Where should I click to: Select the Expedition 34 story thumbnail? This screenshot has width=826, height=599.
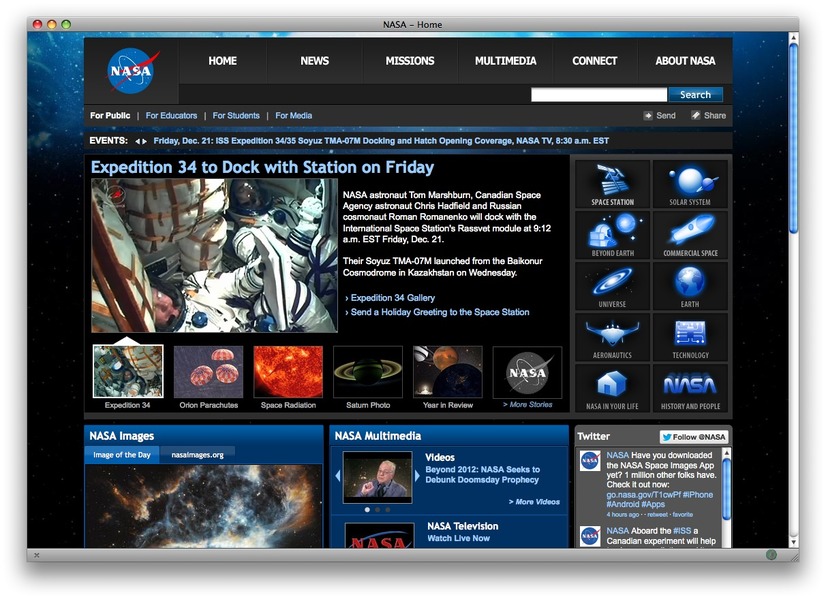(x=128, y=371)
